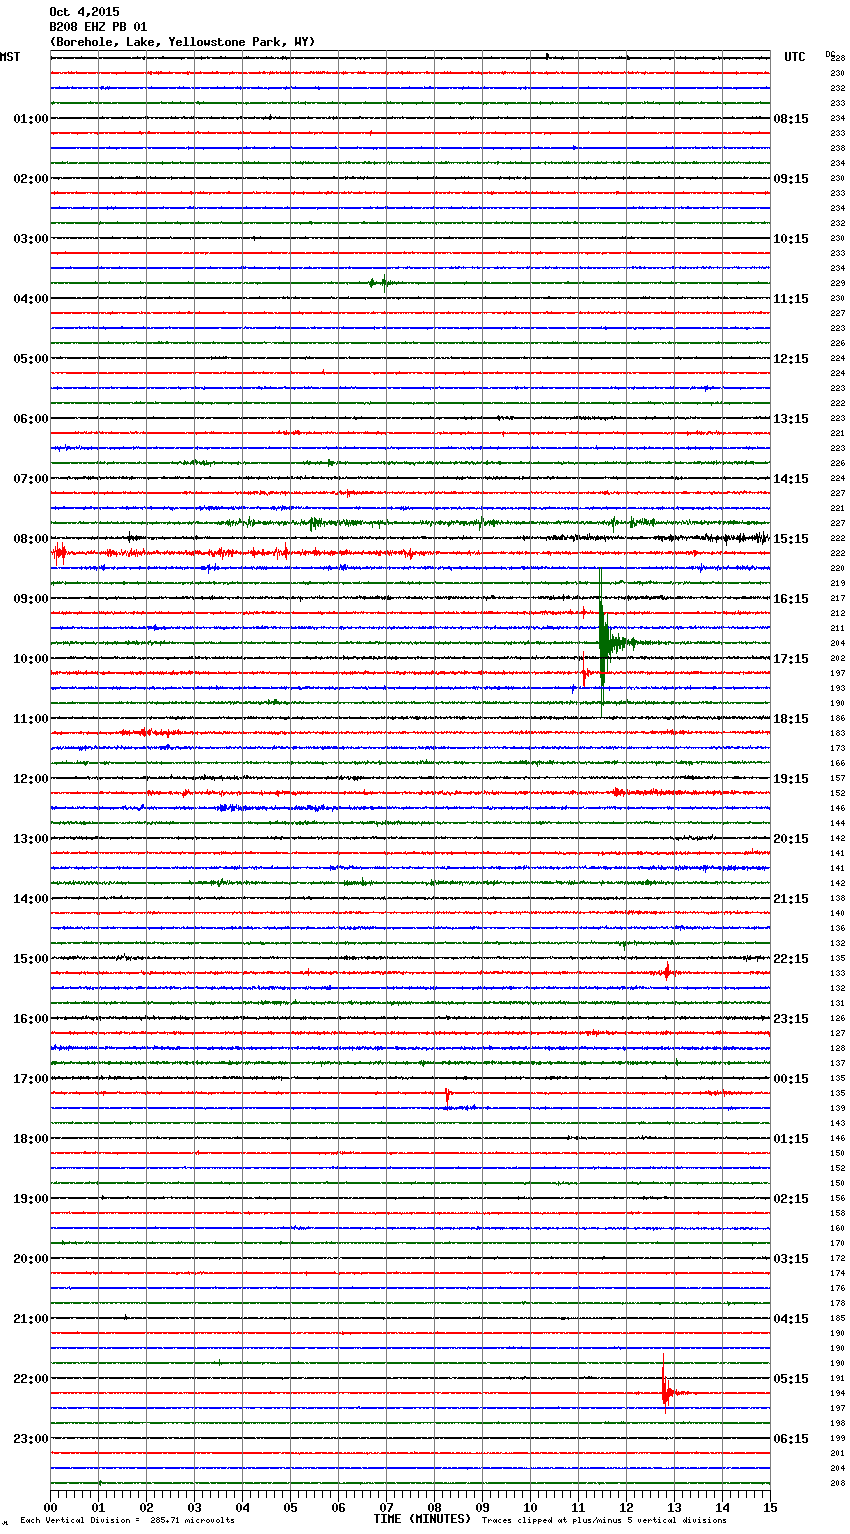850x1534 pixels.
Task: Click the 16:15 UTC time label
Action: point(791,599)
